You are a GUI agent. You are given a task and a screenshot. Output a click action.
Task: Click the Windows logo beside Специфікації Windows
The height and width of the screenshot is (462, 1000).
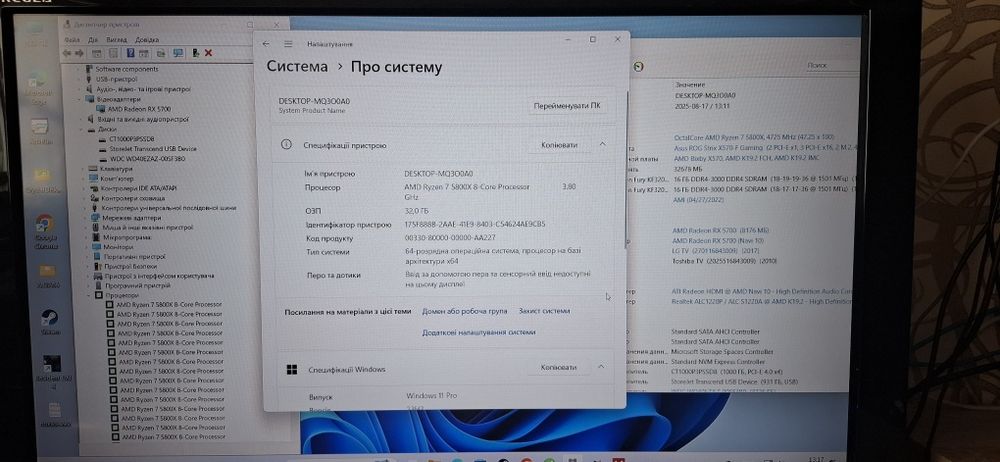click(292, 369)
